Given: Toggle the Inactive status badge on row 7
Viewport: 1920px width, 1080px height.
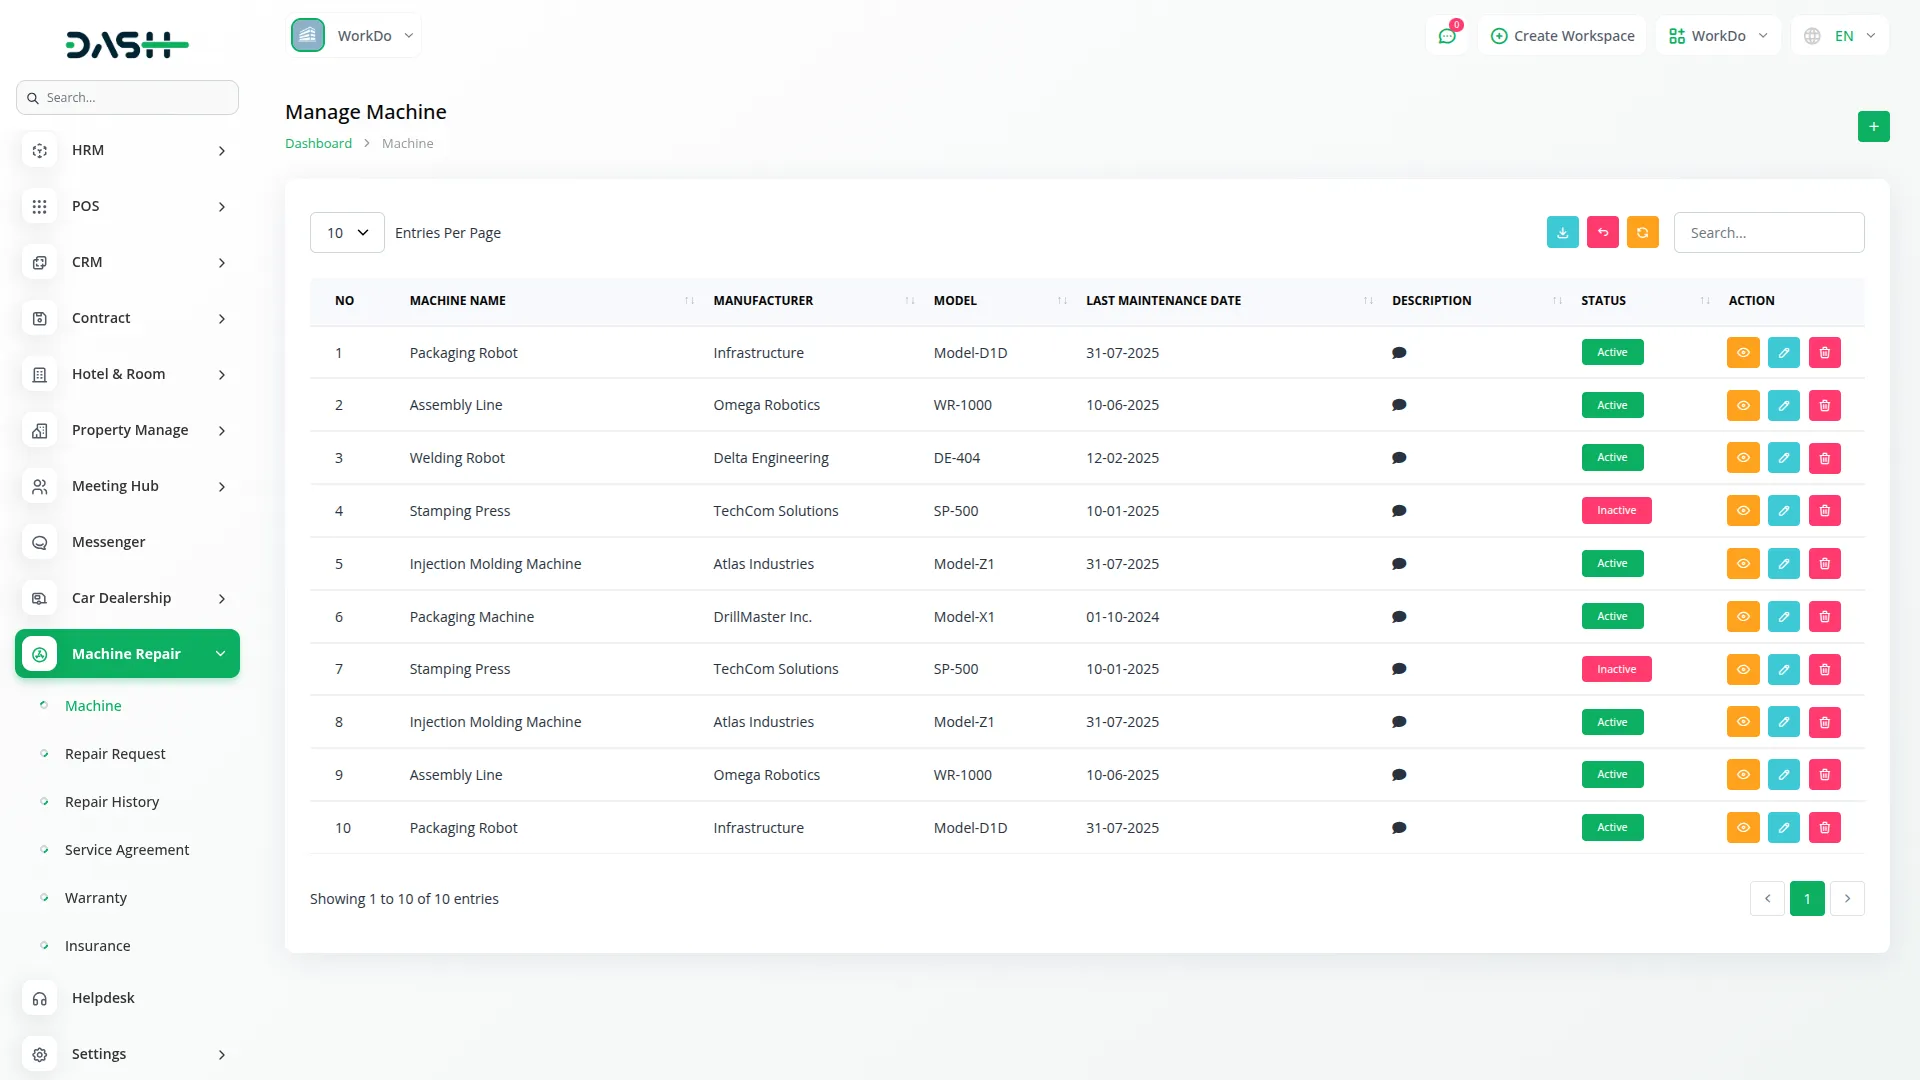Looking at the screenshot, I should click(1616, 668).
